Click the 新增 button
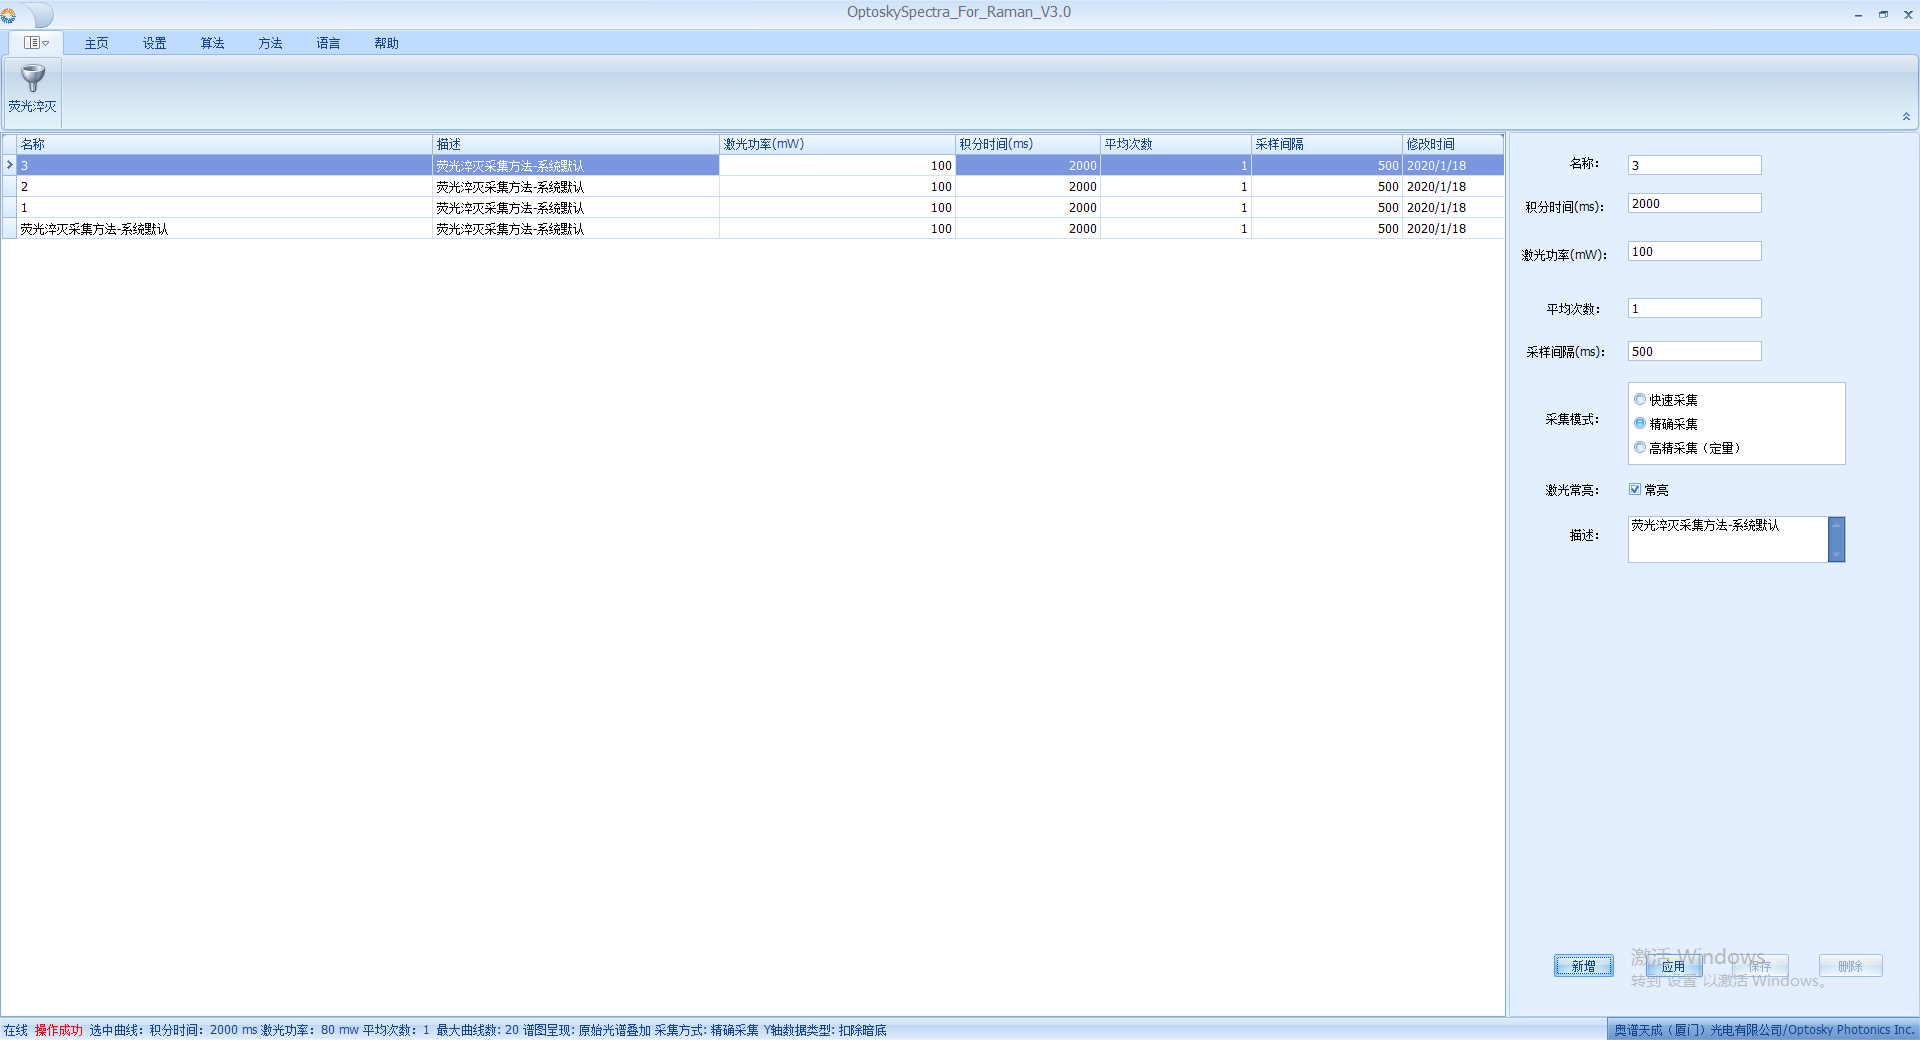 (1583, 966)
